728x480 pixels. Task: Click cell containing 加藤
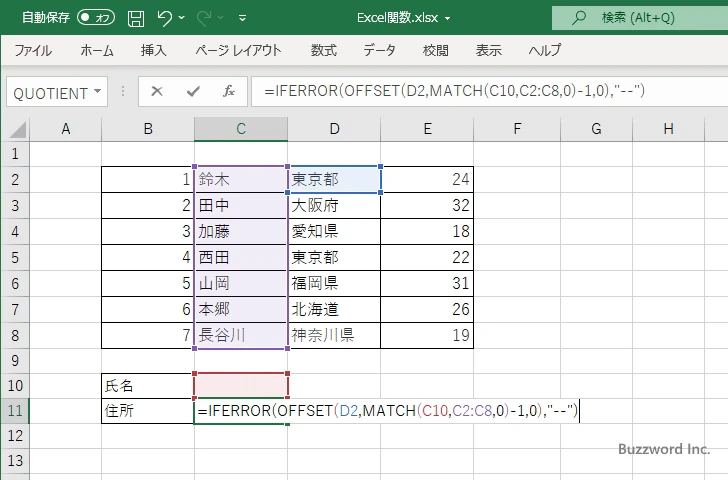[x=241, y=231]
